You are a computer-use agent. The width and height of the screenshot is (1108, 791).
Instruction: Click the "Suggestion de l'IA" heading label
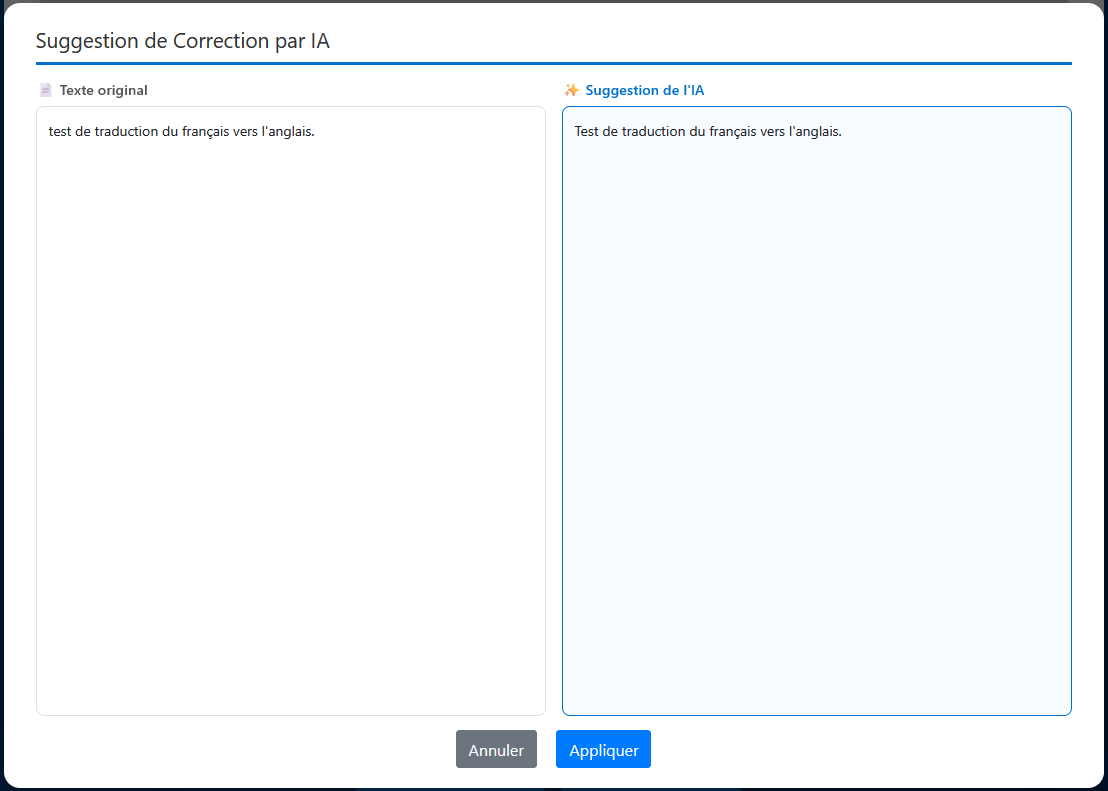tap(645, 90)
